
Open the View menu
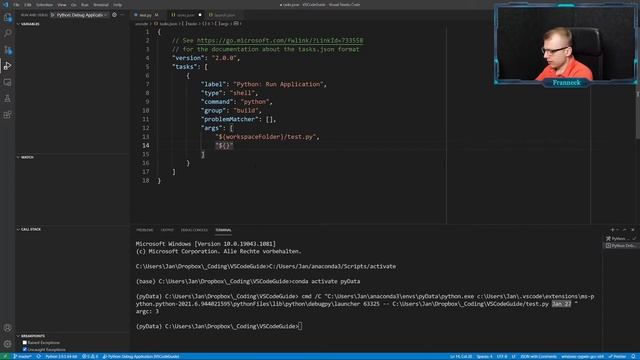(x=62, y=5)
